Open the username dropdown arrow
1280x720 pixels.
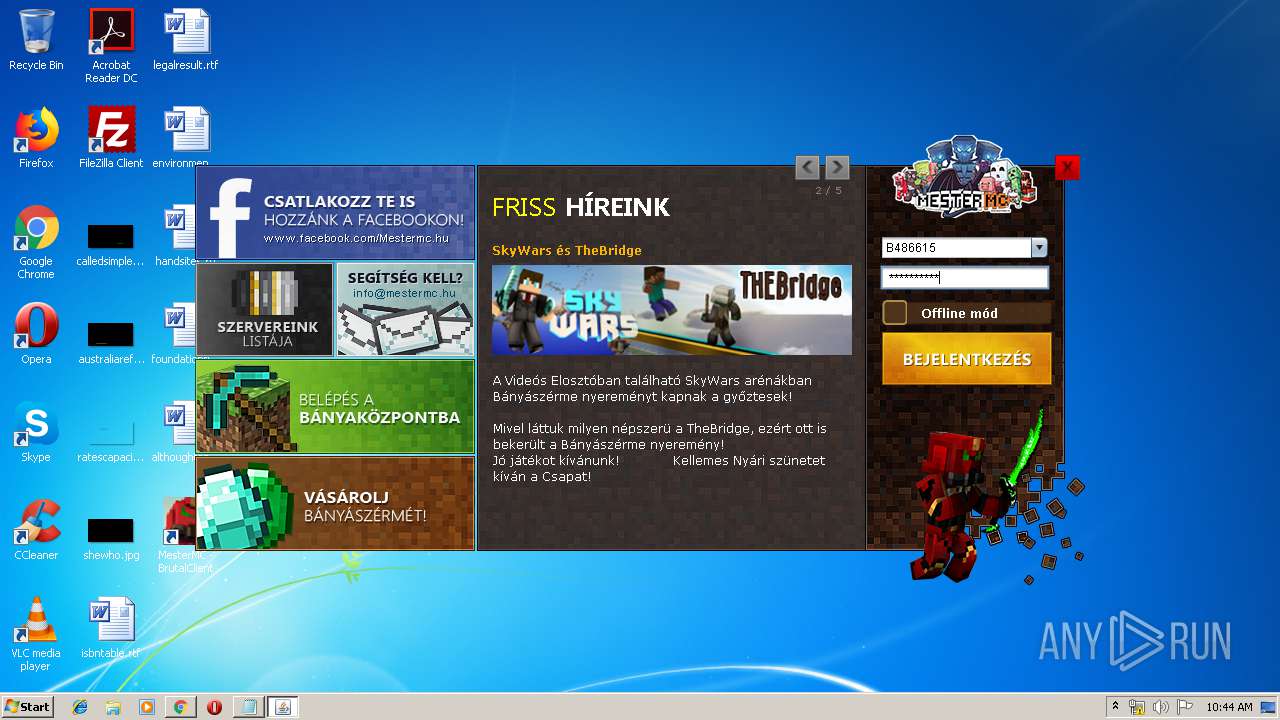(1039, 248)
